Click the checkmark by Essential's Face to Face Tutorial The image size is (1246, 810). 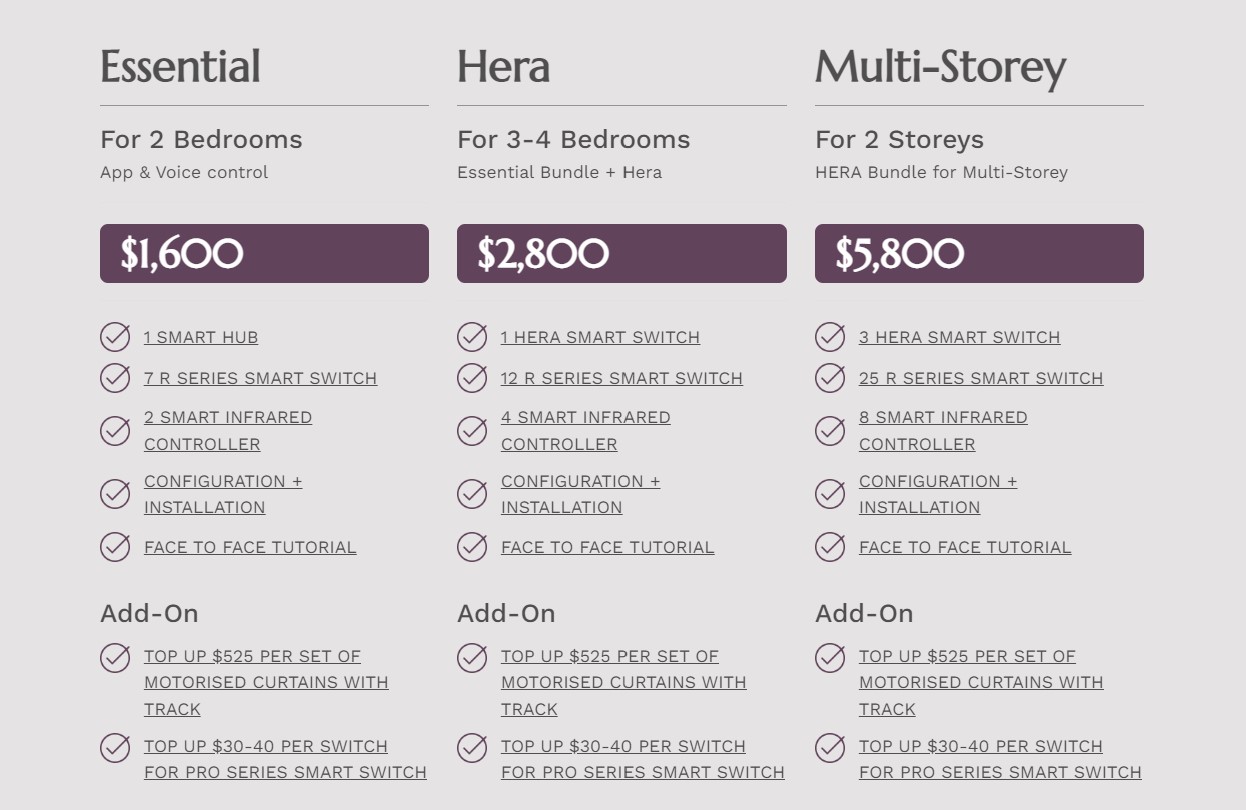pos(115,547)
